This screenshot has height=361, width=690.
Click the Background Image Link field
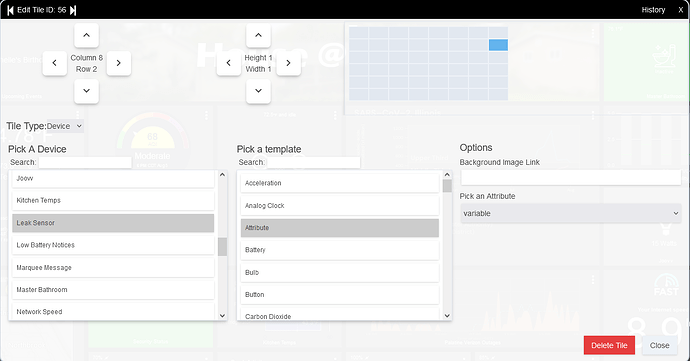click(571, 178)
